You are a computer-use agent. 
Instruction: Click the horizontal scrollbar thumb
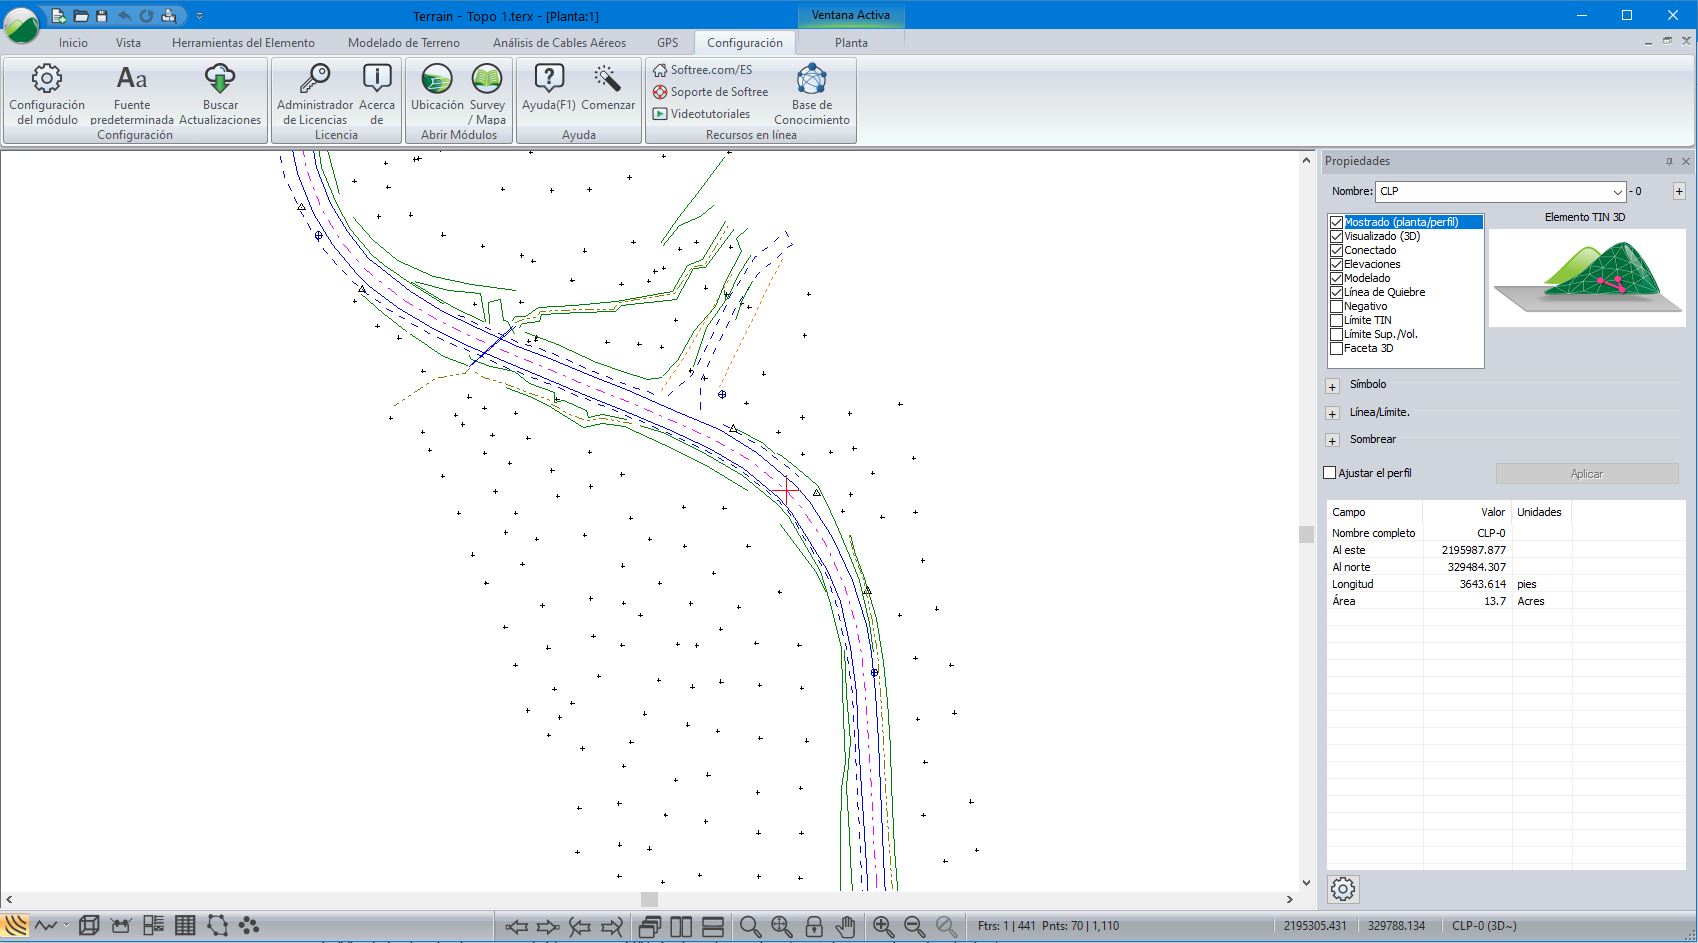click(649, 899)
